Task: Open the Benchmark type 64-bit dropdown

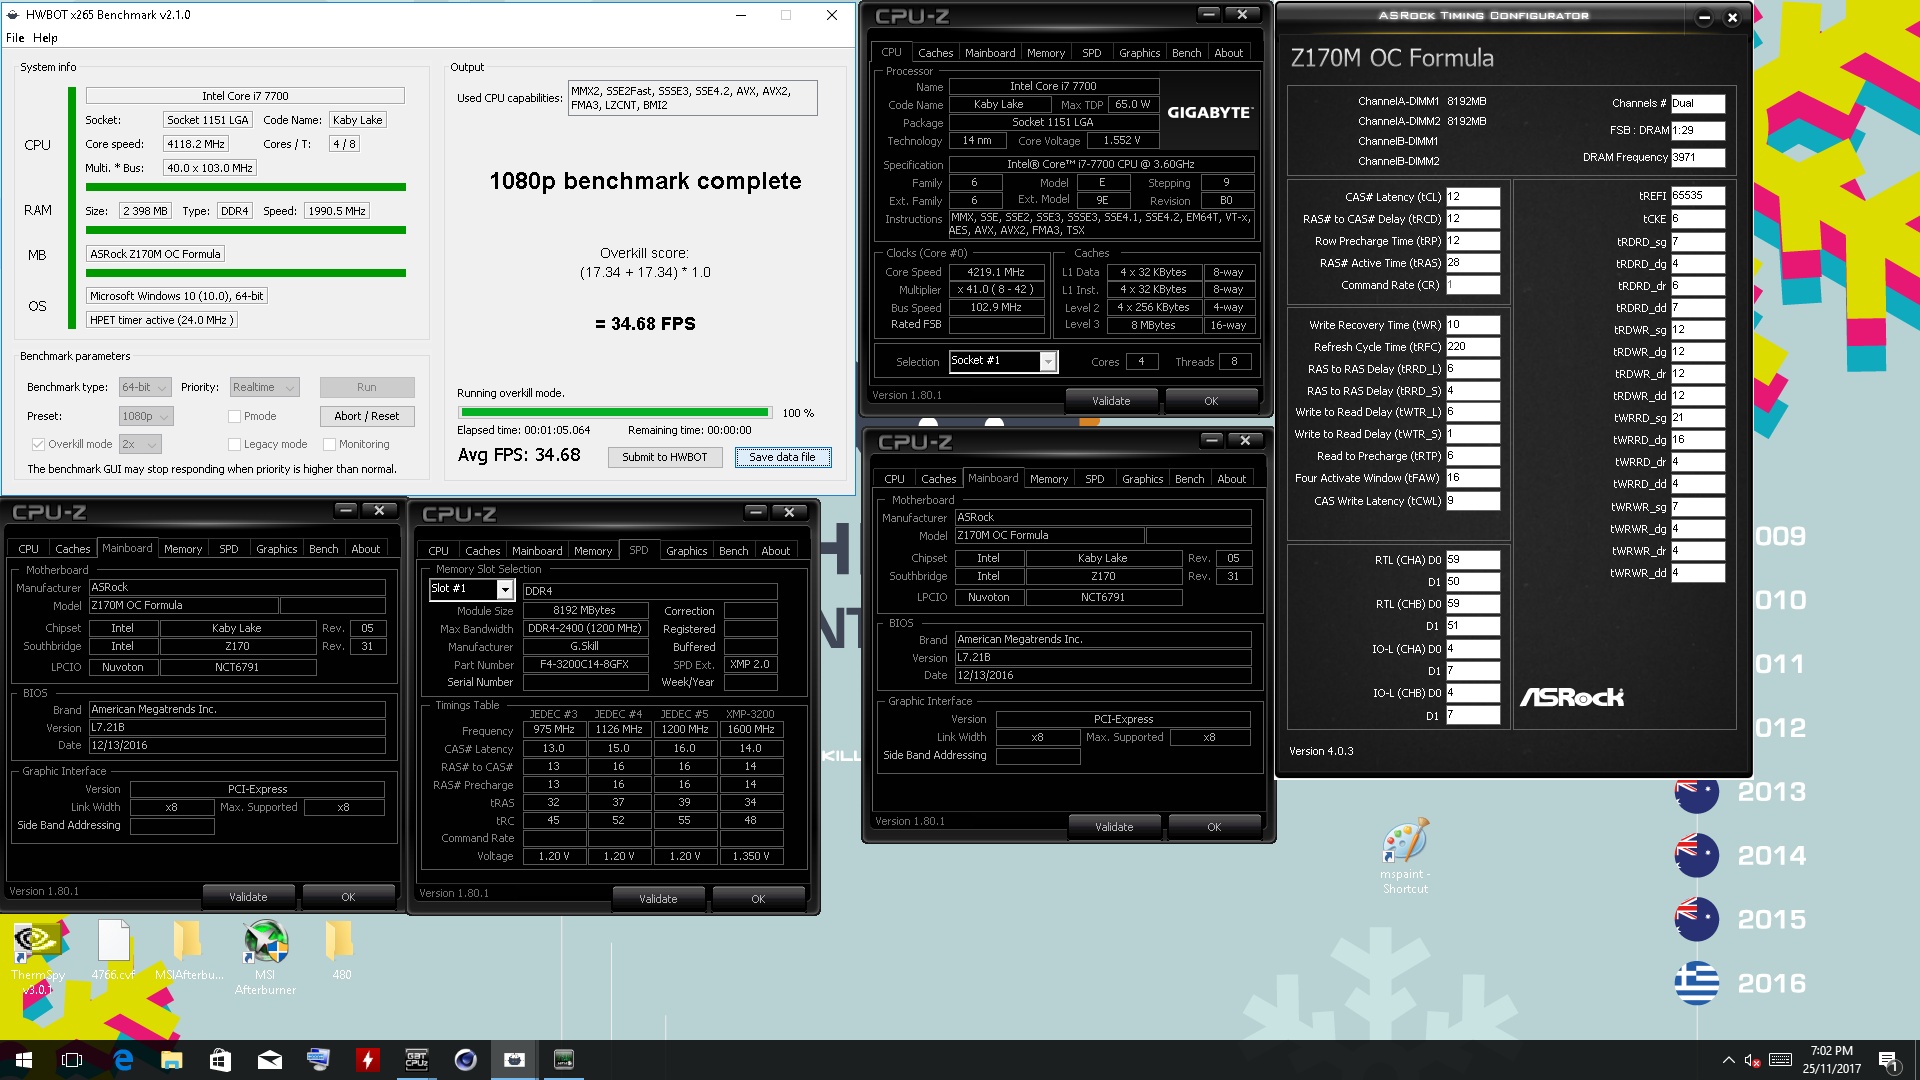Action: [145, 387]
